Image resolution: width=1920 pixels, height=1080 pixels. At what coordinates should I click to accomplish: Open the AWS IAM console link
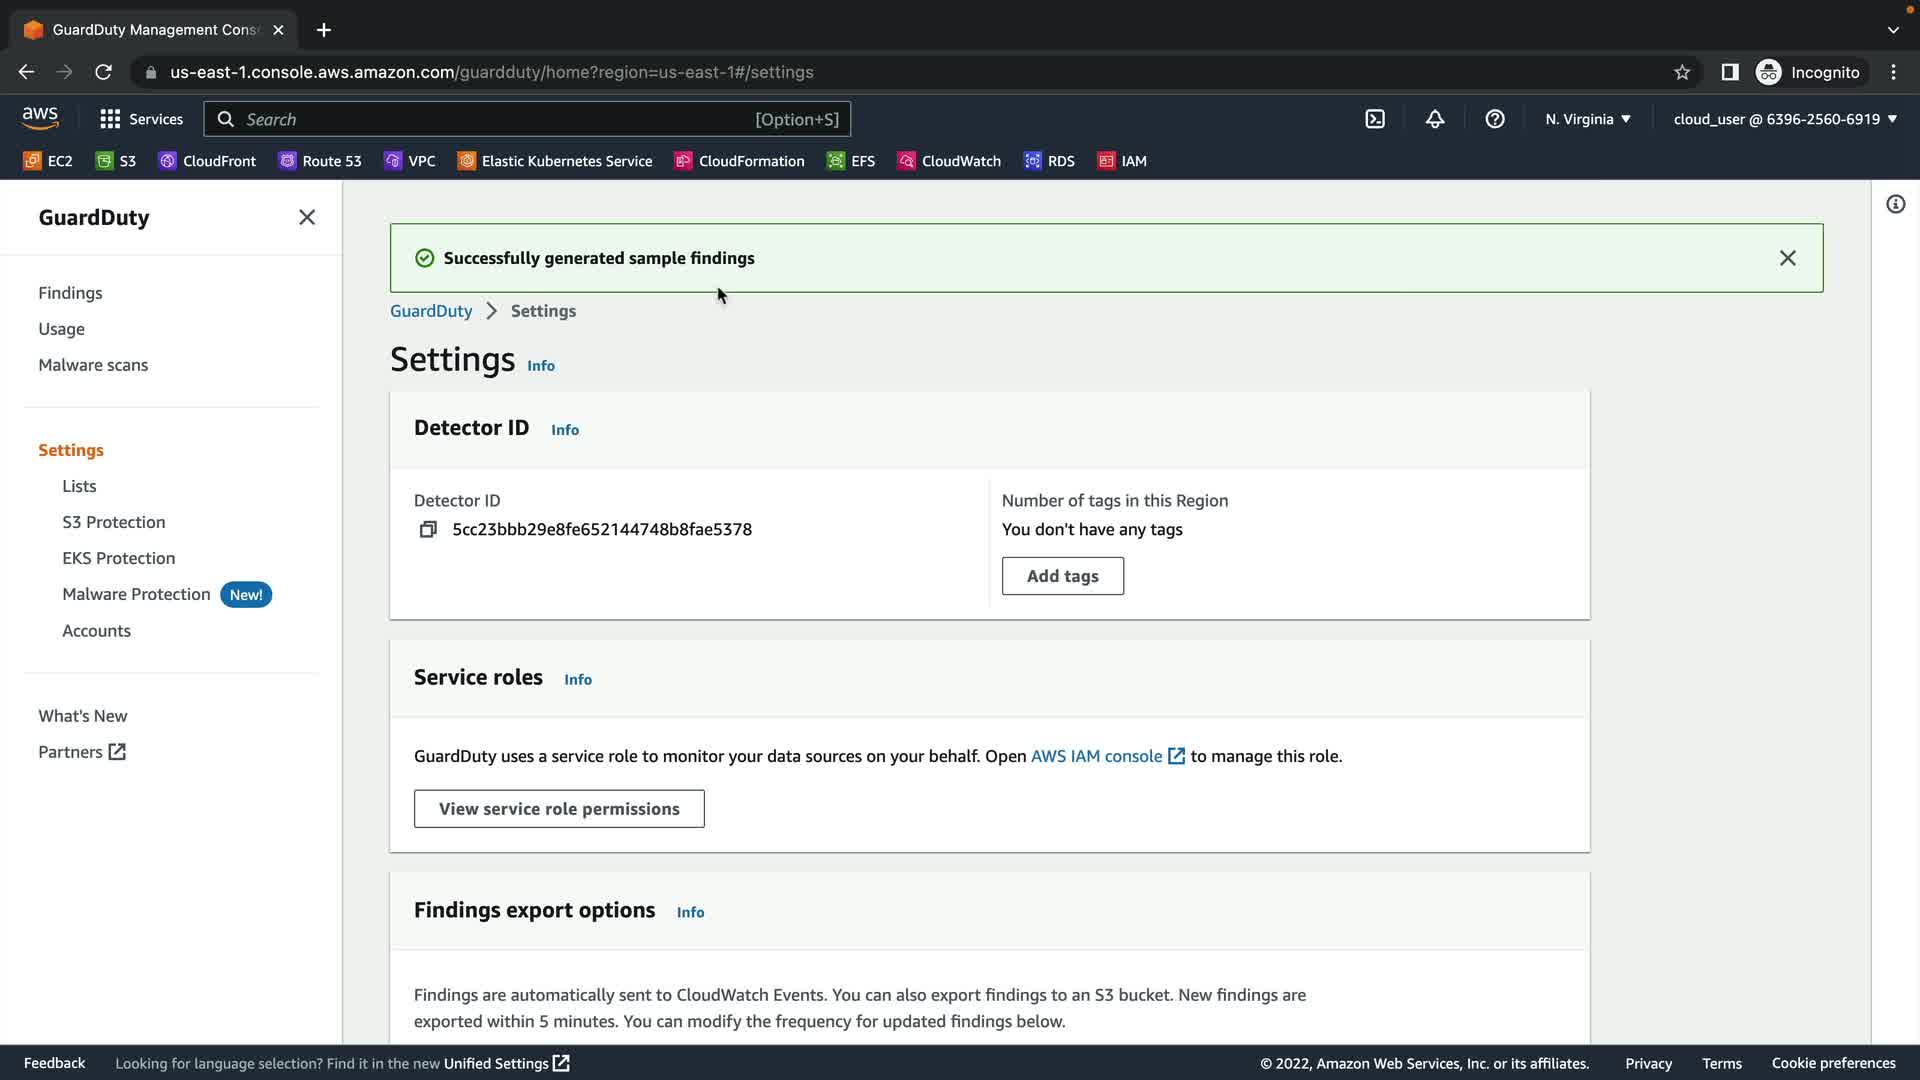pyautogui.click(x=1096, y=756)
